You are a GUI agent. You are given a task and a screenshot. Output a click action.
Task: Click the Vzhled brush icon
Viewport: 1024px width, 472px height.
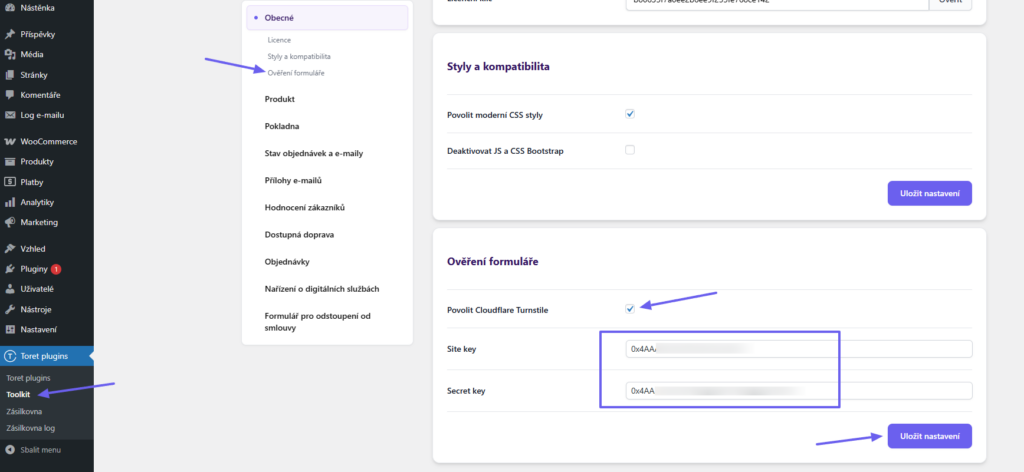click(x=10, y=248)
